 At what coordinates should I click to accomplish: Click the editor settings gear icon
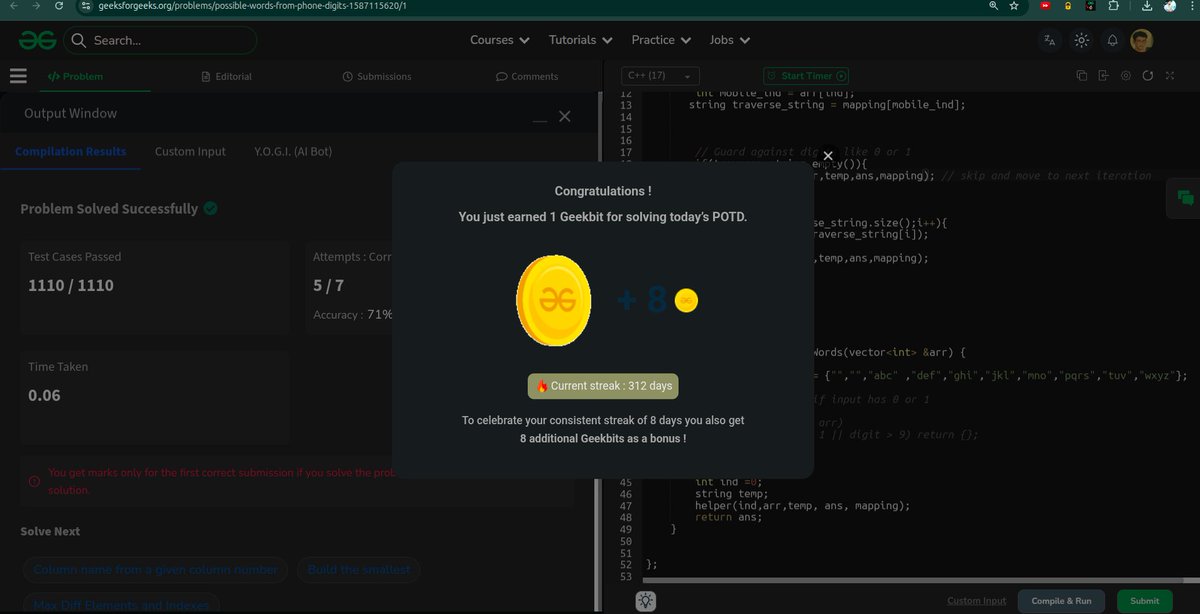coord(1125,76)
